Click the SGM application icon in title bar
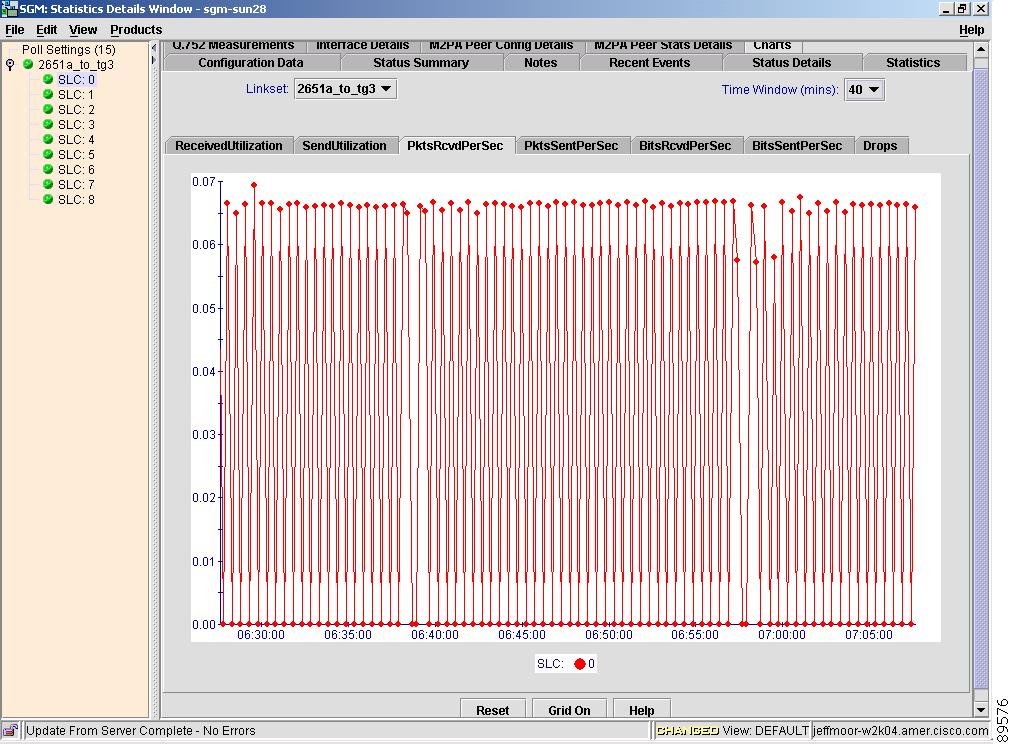This screenshot has height=744, width=1011. pyautogui.click(x=10, y=9)
